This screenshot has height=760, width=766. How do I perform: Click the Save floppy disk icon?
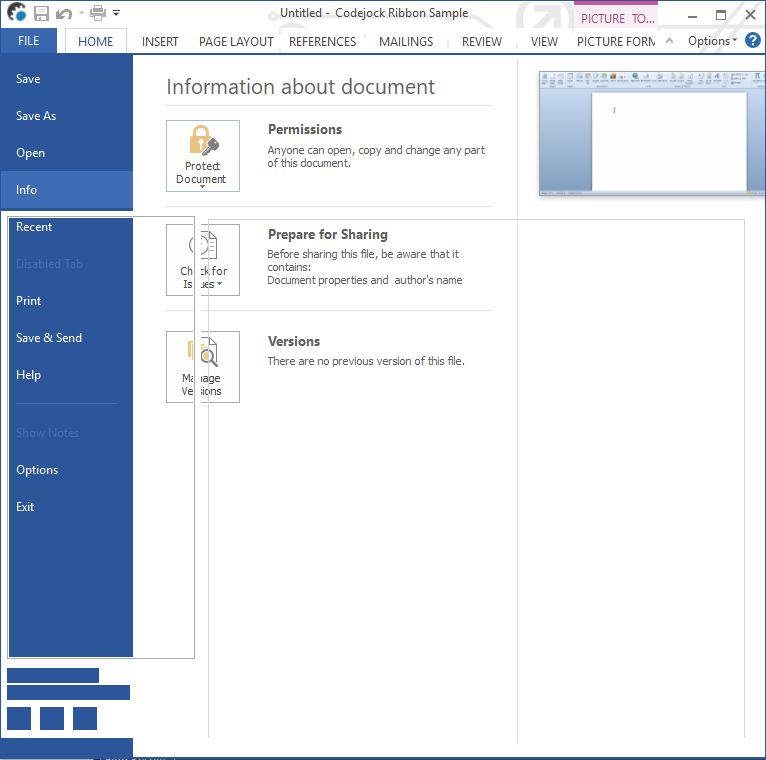(41, 13)
